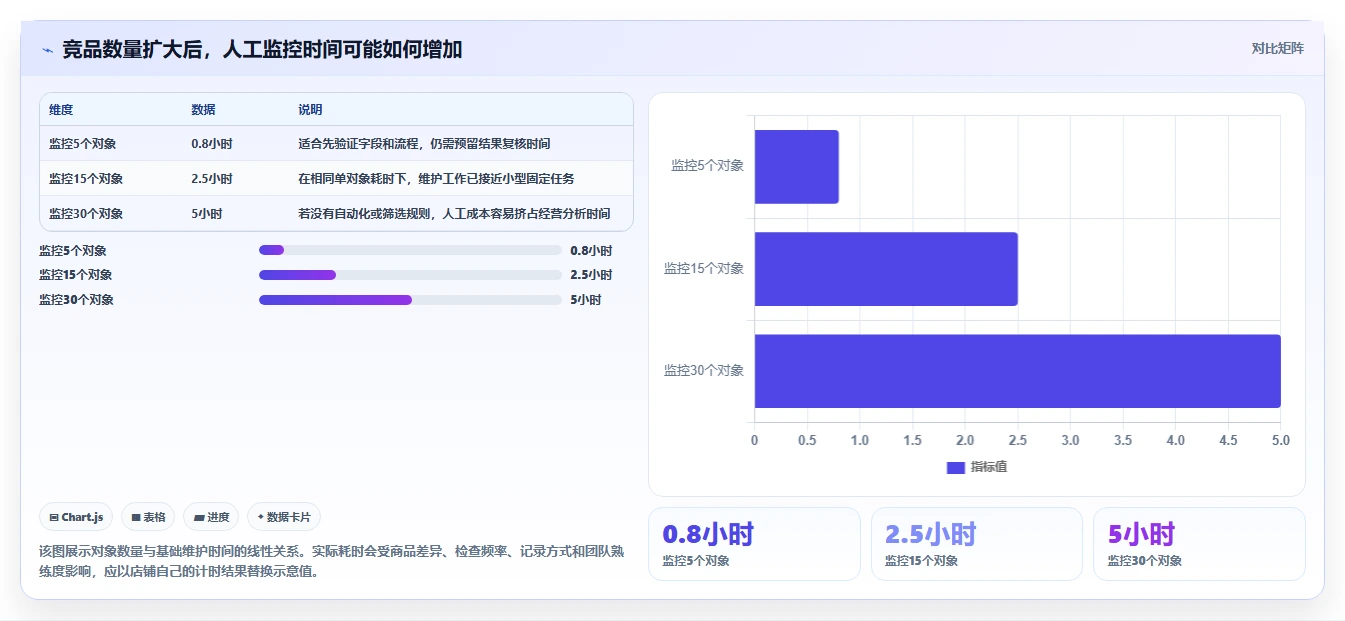Click the 监控30个对象 progress bar
Image resolution: width=1345 pixels, height=621 pixels.
point(410,300)
